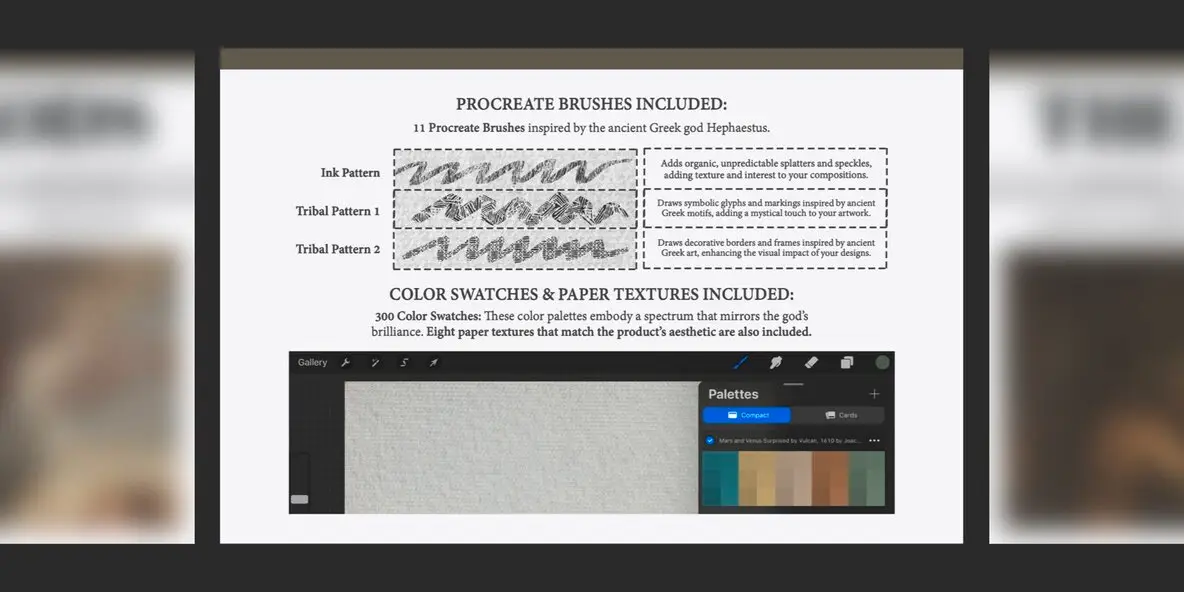
Task: Open the Layers panel
Action: (x=847, y=362)
